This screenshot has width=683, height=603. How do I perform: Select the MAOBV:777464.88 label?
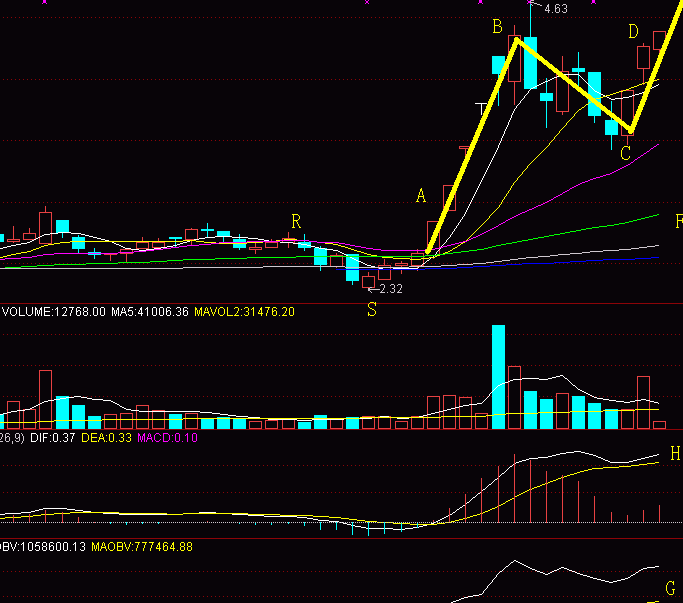[142, 547]
